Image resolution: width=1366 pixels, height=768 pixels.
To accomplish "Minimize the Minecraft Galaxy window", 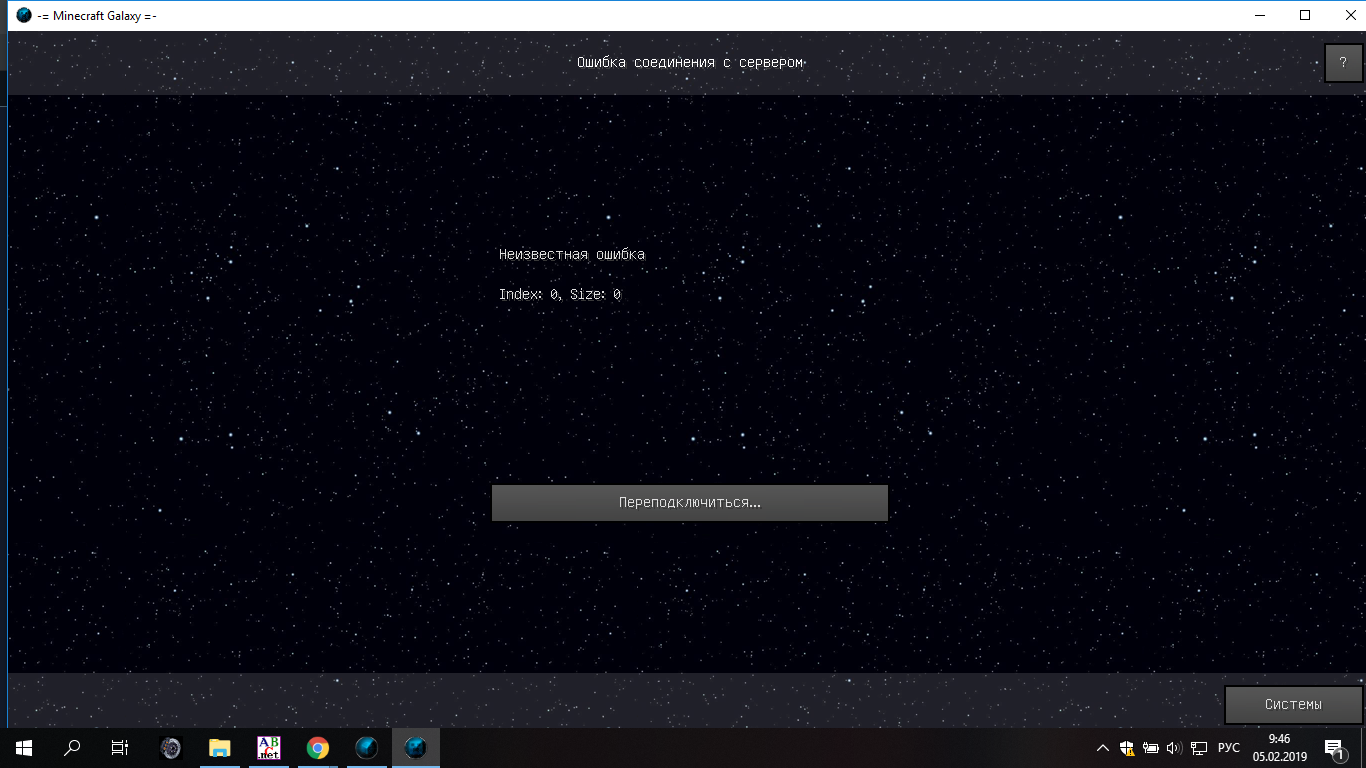I will (x=1259, y=15).
